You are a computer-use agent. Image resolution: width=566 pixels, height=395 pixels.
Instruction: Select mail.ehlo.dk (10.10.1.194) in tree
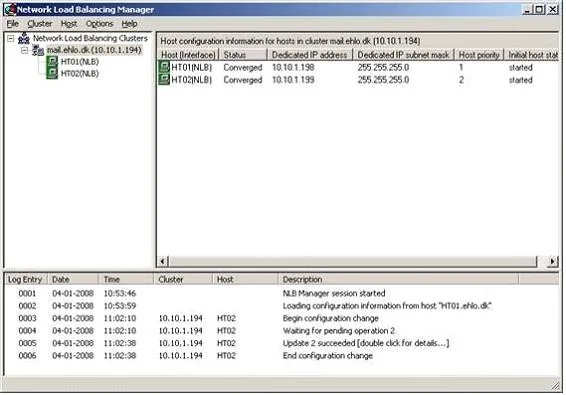[94, 50]
